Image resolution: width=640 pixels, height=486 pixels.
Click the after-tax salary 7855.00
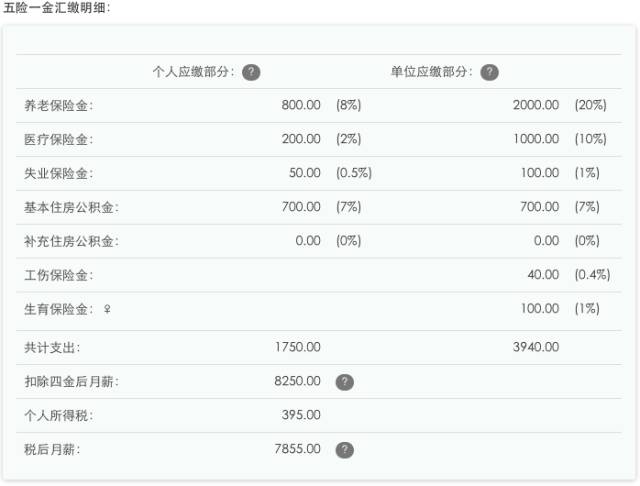pos(298,448)
